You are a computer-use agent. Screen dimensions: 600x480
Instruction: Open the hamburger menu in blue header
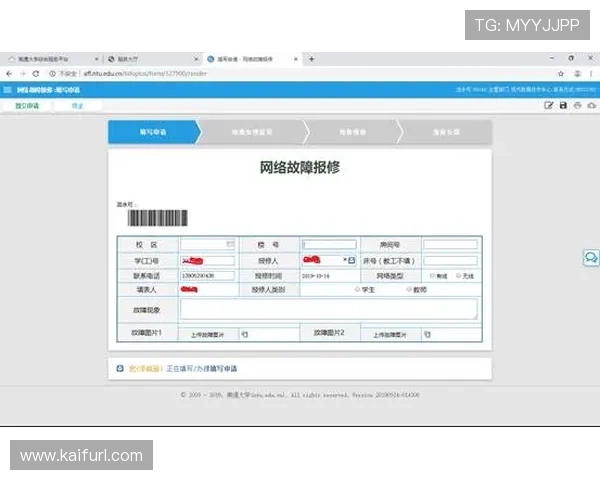7,90
